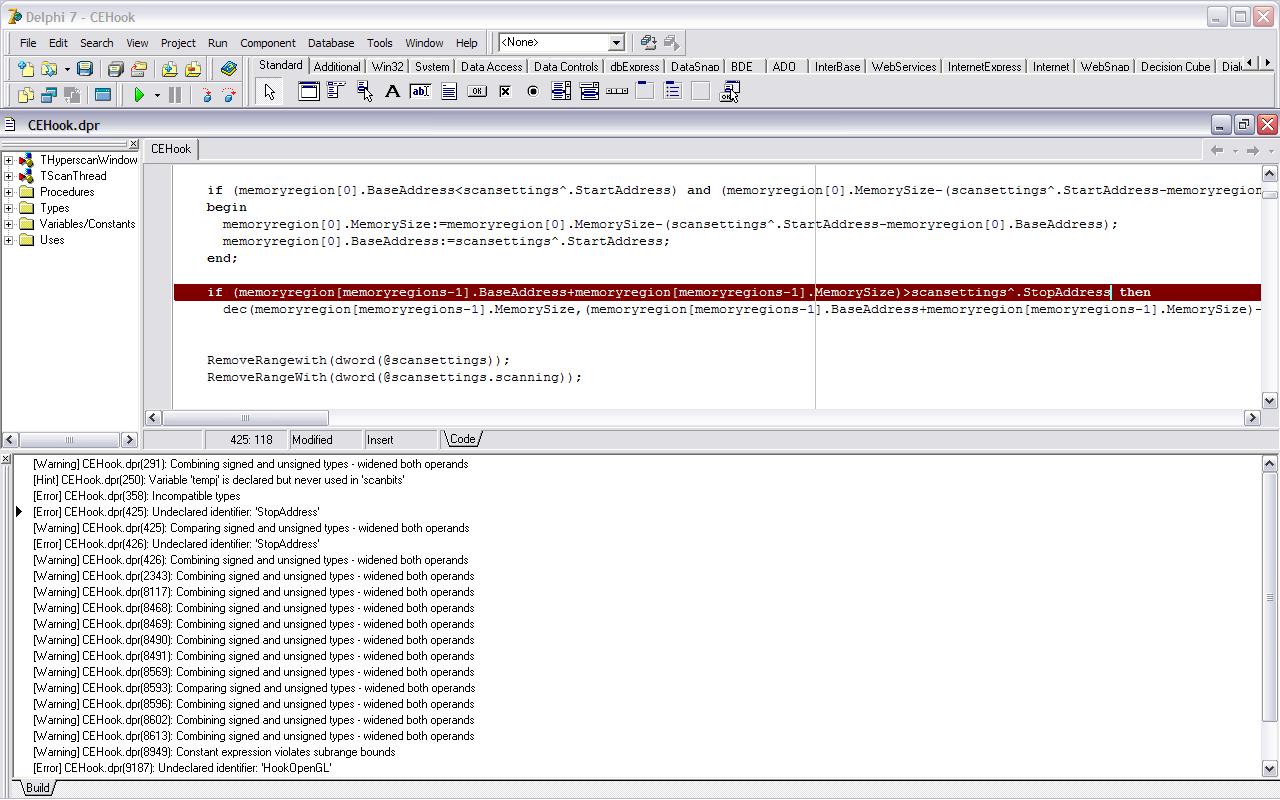Open the Help contents book icon

[229, 69]
